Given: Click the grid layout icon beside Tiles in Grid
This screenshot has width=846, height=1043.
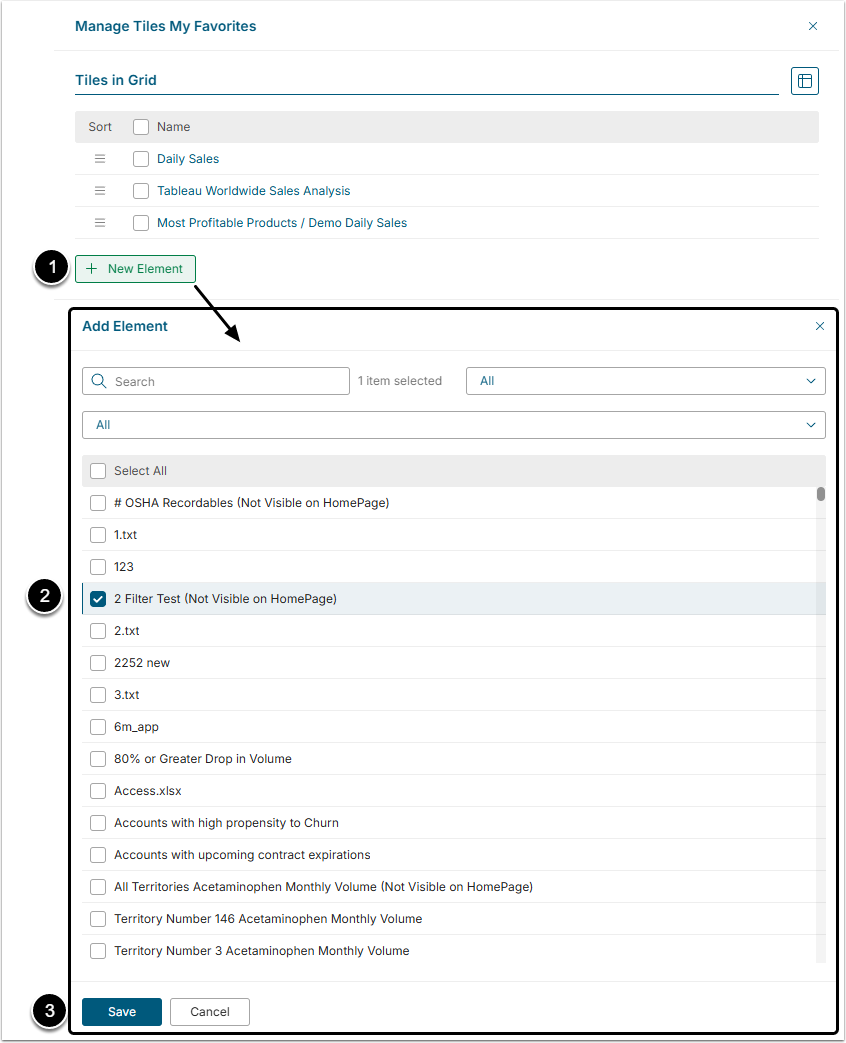Looking at the screenshot, I should click(x=804, y=81).
